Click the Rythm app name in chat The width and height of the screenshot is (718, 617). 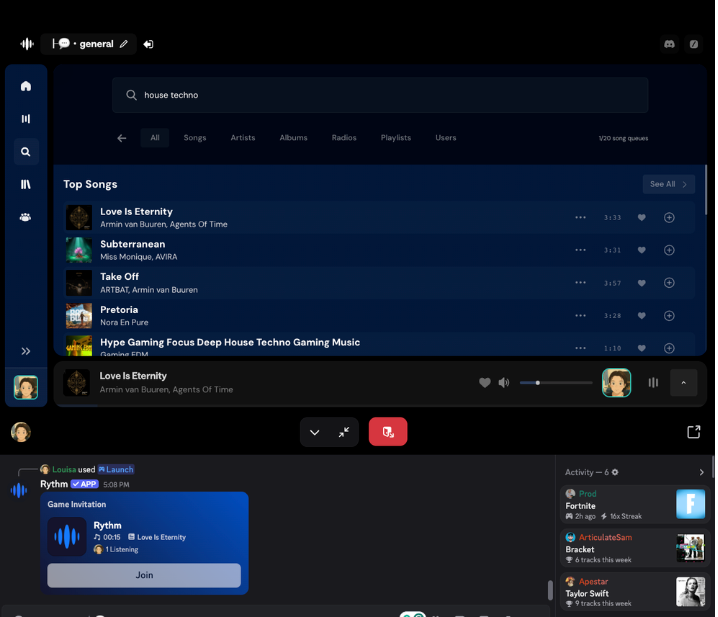(54, 484)
